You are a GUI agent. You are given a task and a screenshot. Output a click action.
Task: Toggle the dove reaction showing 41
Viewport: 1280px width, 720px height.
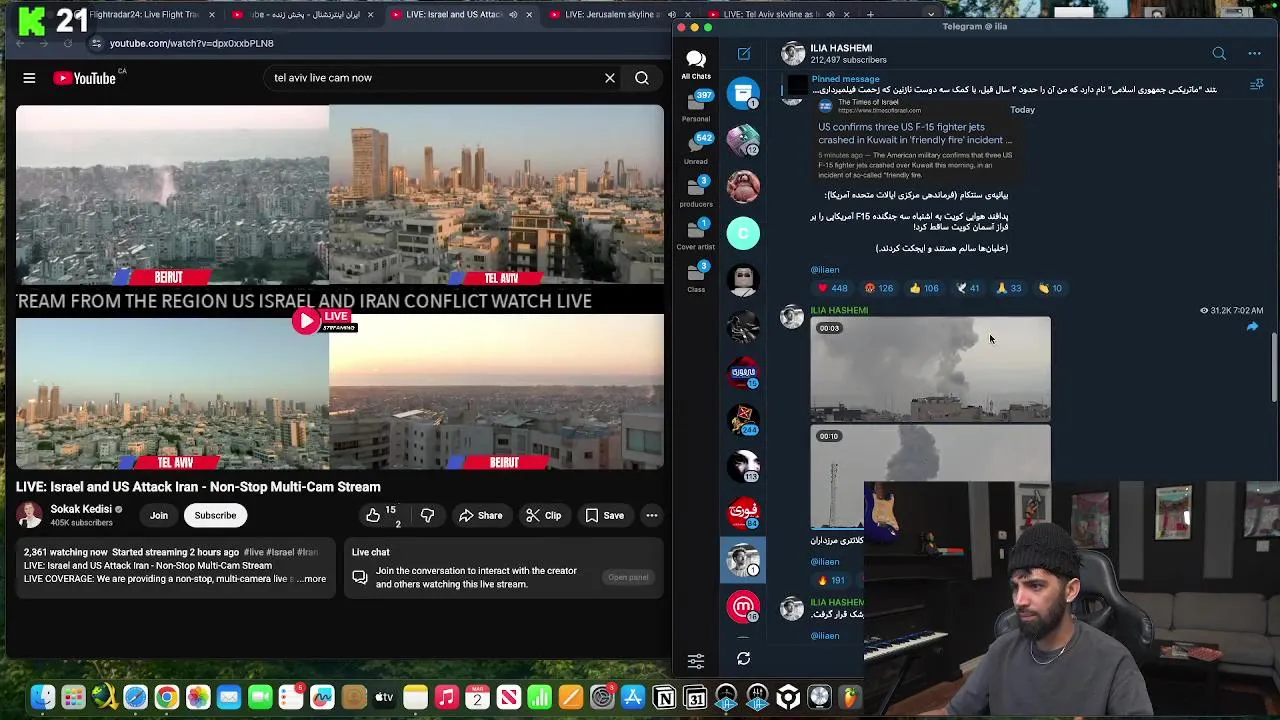(x=967, y=288)
